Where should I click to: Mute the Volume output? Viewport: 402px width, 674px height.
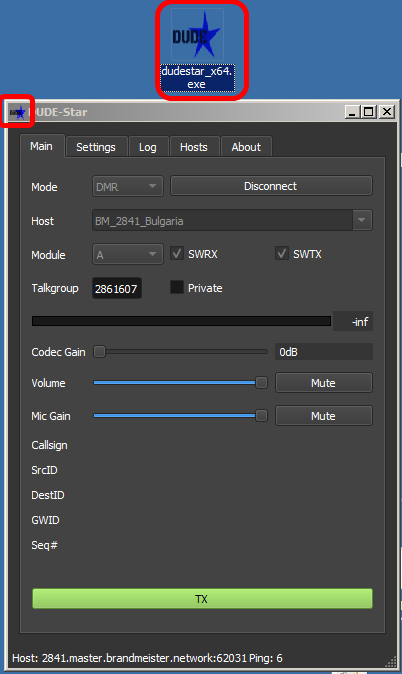click(324, 383)
